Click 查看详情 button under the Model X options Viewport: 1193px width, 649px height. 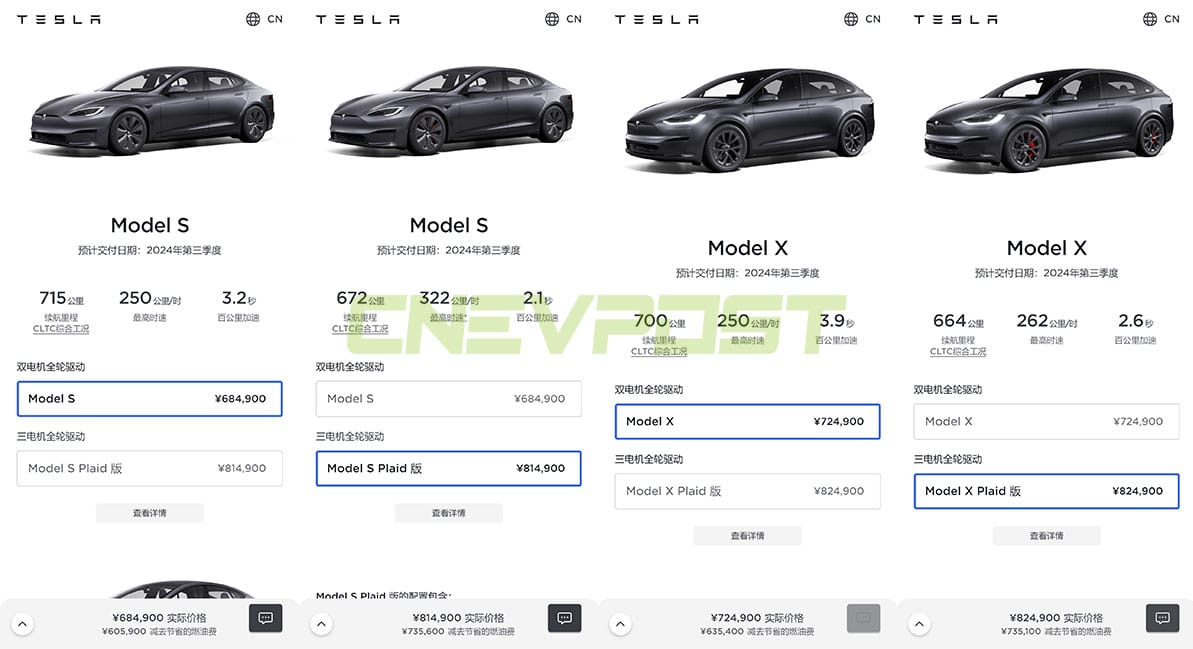click(x=747, y=535)
